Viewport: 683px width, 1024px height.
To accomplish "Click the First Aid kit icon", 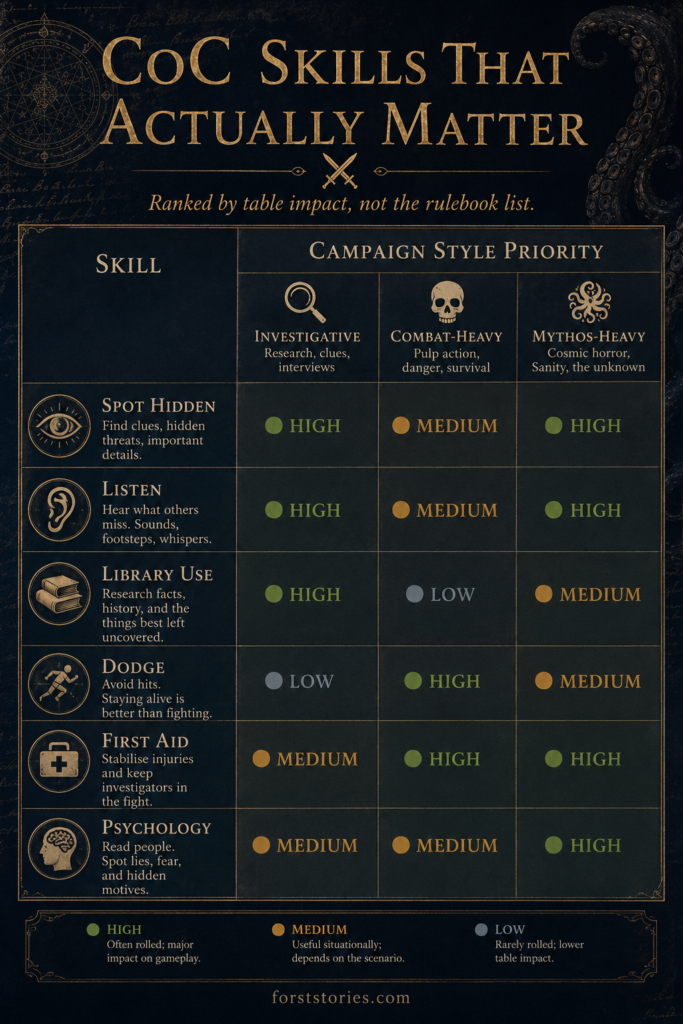I will [x=59, y=761].
